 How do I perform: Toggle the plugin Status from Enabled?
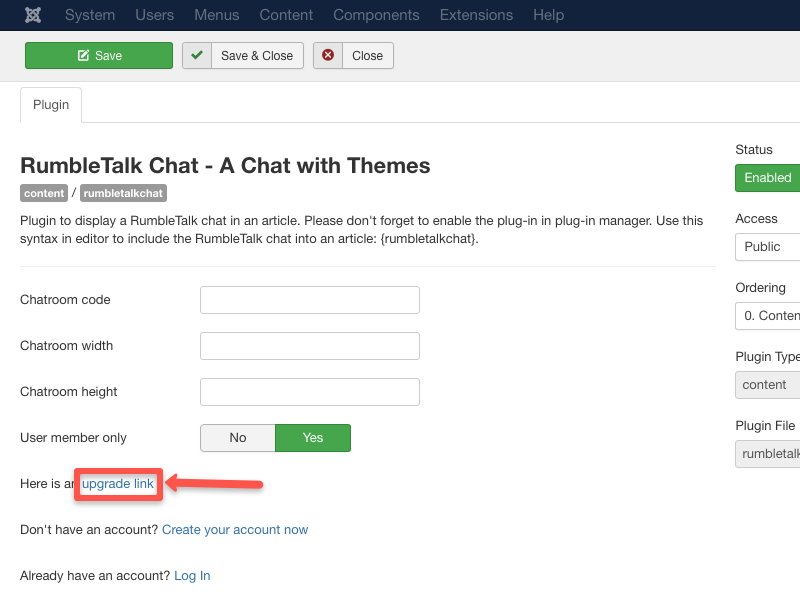[x=768, y=178]
